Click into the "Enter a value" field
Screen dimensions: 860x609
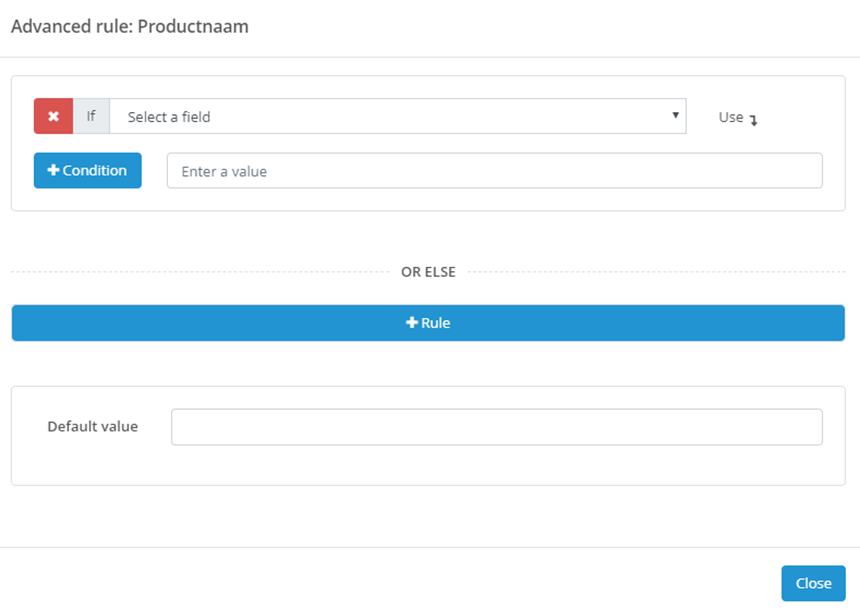pos(495,171)
